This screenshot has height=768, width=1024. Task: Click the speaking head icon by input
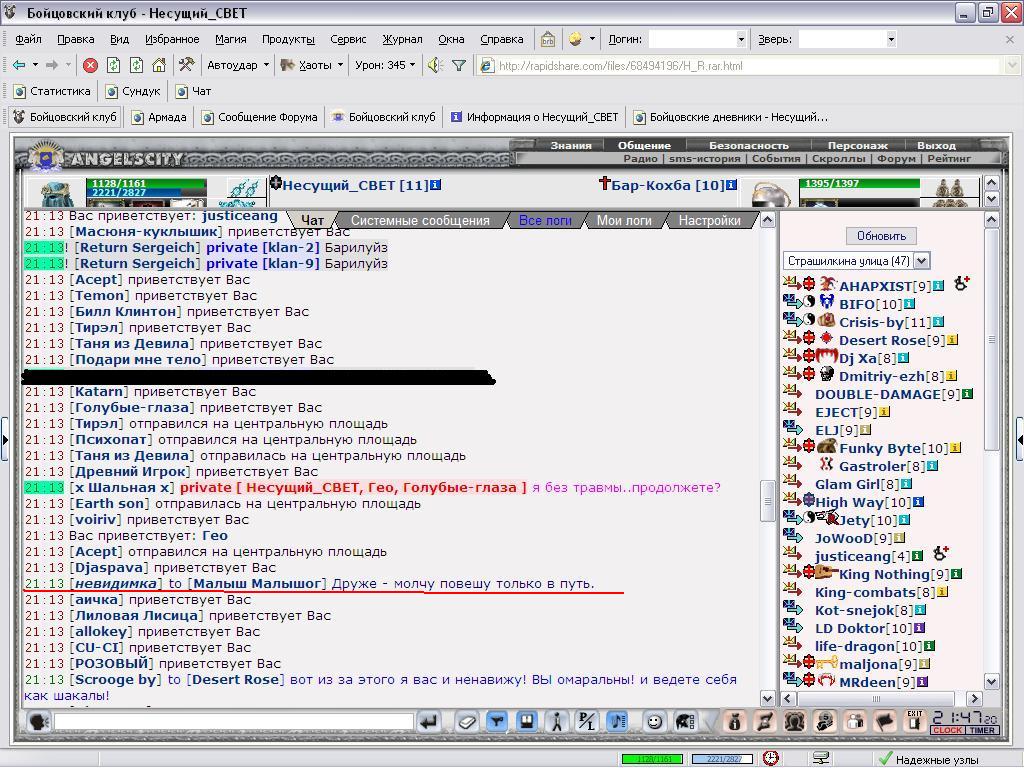(x=39, y=722)
